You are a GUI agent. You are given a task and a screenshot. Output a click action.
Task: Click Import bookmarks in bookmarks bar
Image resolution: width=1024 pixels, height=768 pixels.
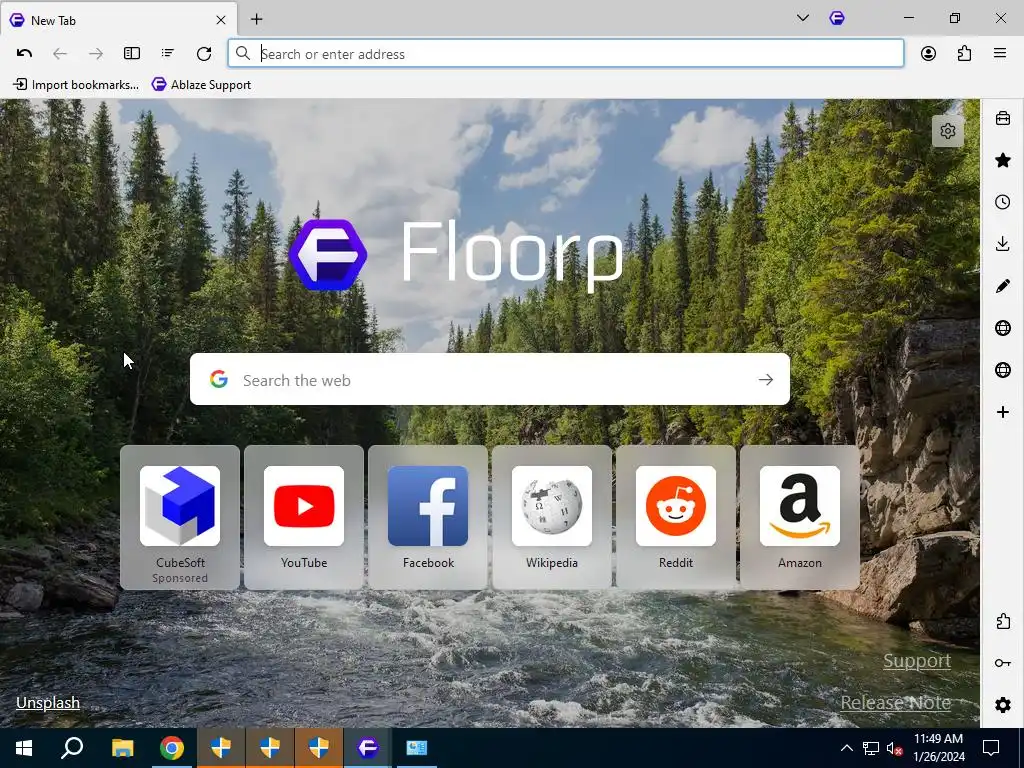point(76,85)
